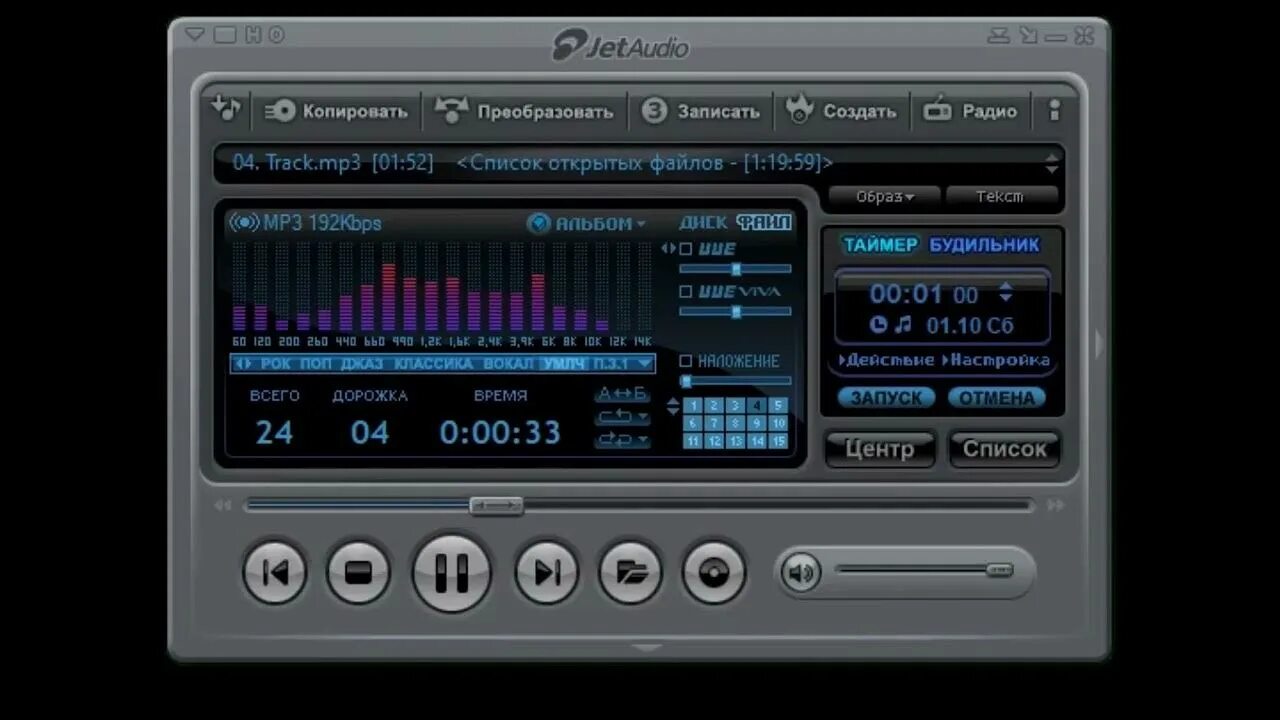Open the Преобразовать conversion tool
The image size is (1280, 720).
(x=524, y=111)
